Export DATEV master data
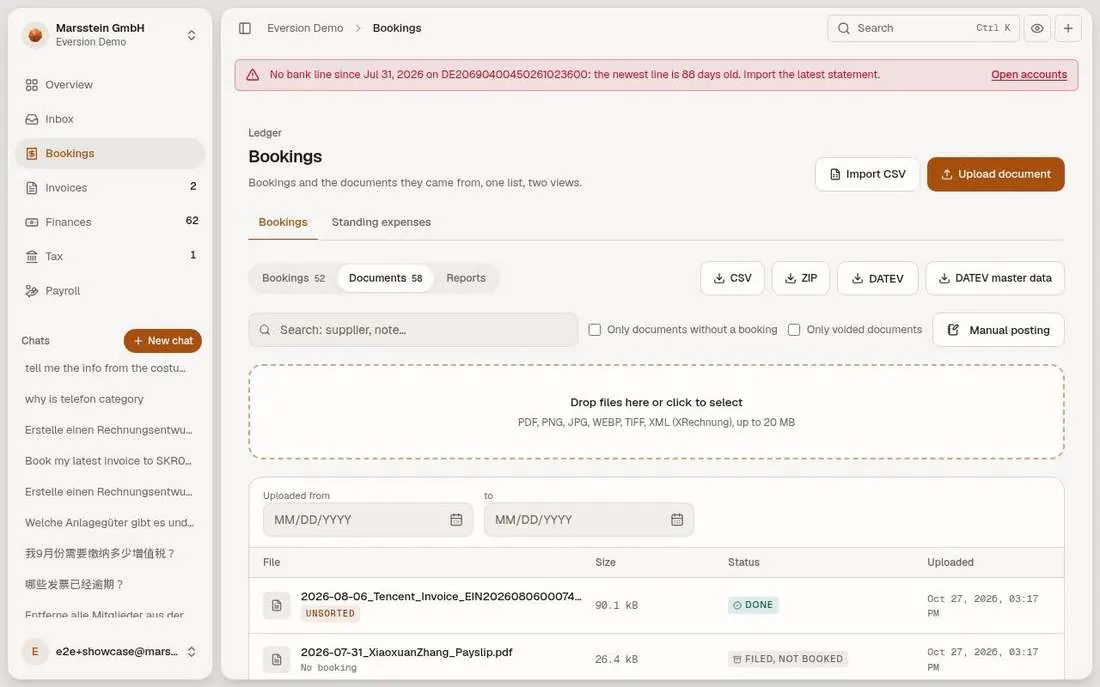1100x687 pixels. [995, 279]
